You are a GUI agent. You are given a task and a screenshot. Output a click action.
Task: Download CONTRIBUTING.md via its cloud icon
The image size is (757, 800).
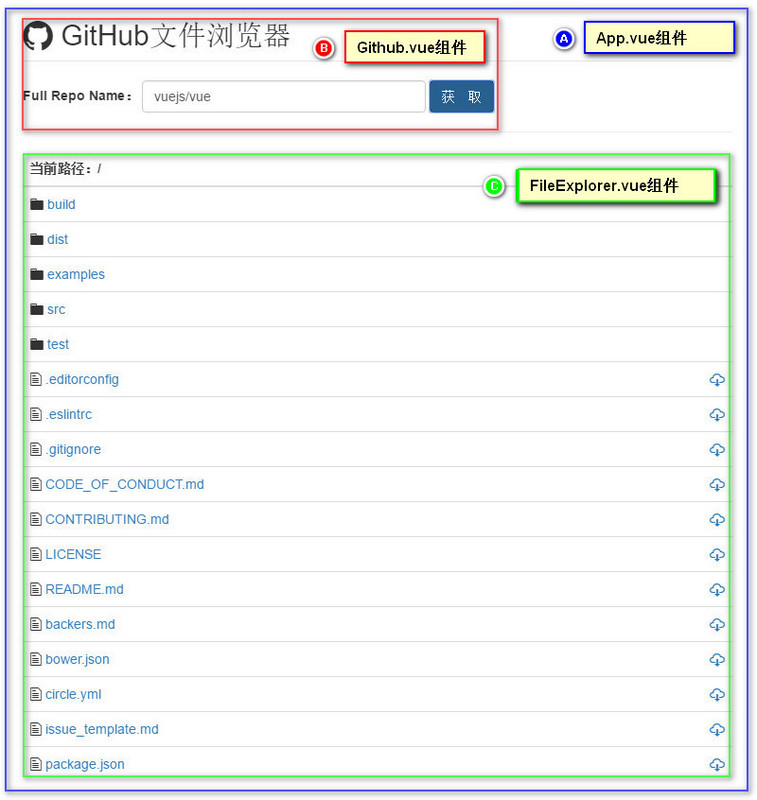pyautogui.click(x=717, y=519)
